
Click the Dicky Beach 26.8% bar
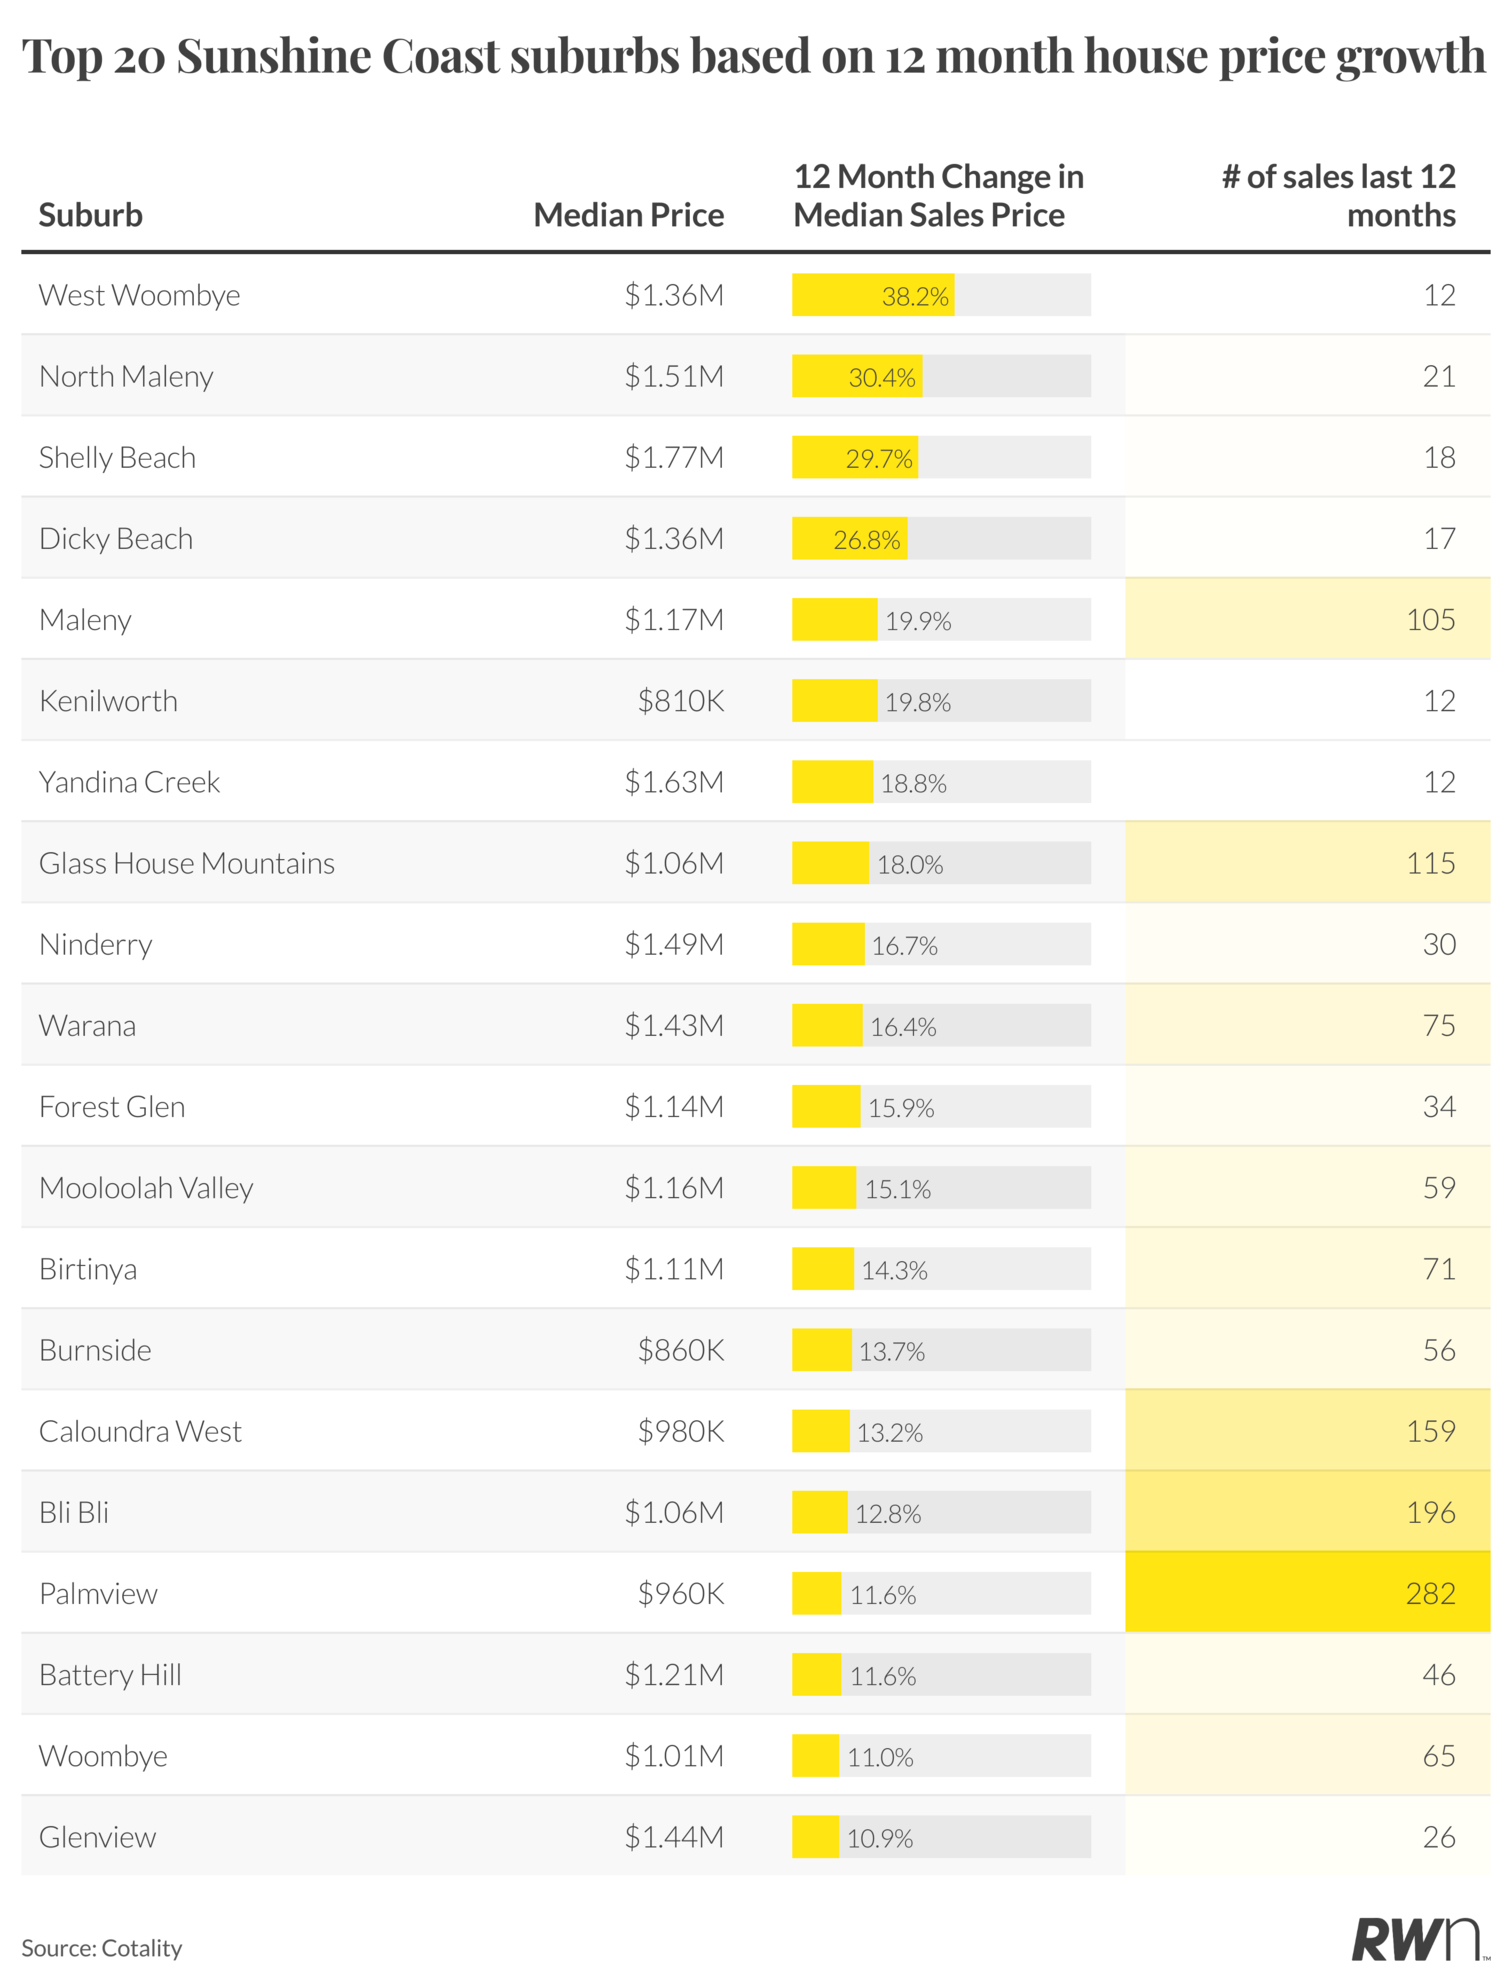[x=850, y=539]
